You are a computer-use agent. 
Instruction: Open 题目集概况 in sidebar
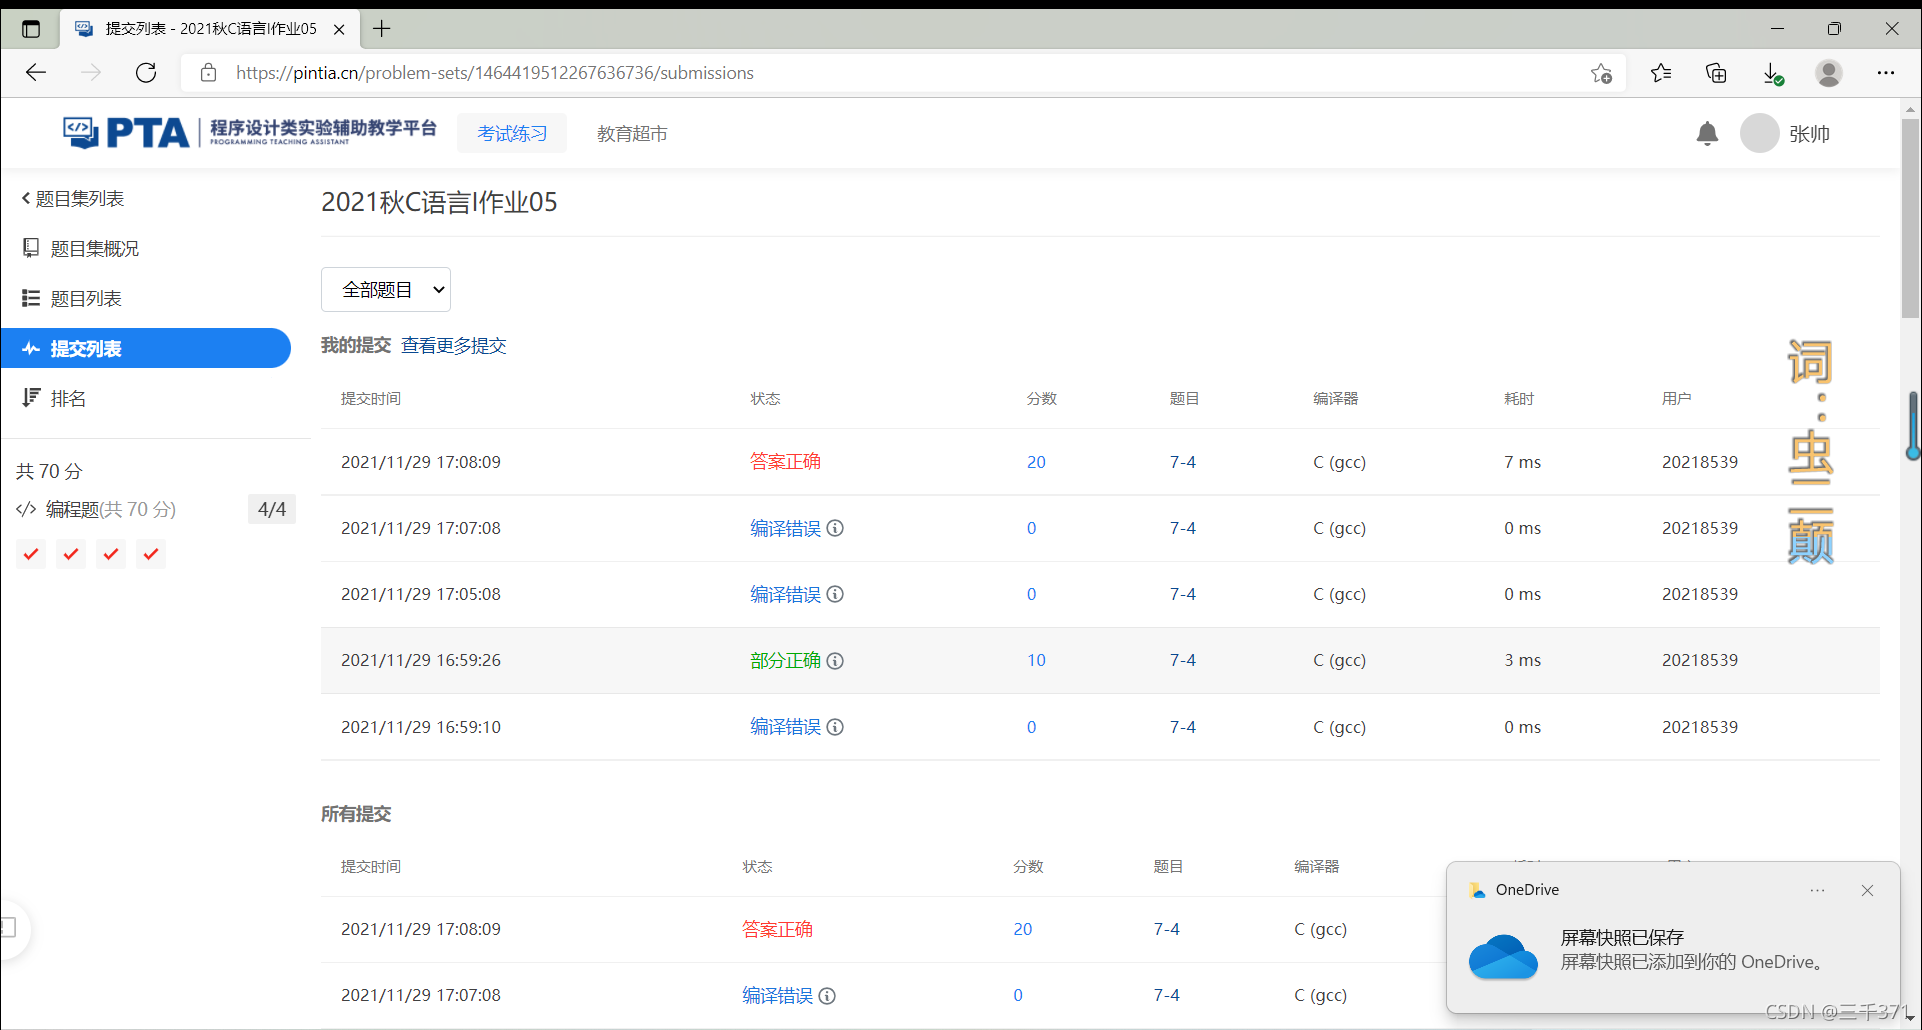coord(81,249)
